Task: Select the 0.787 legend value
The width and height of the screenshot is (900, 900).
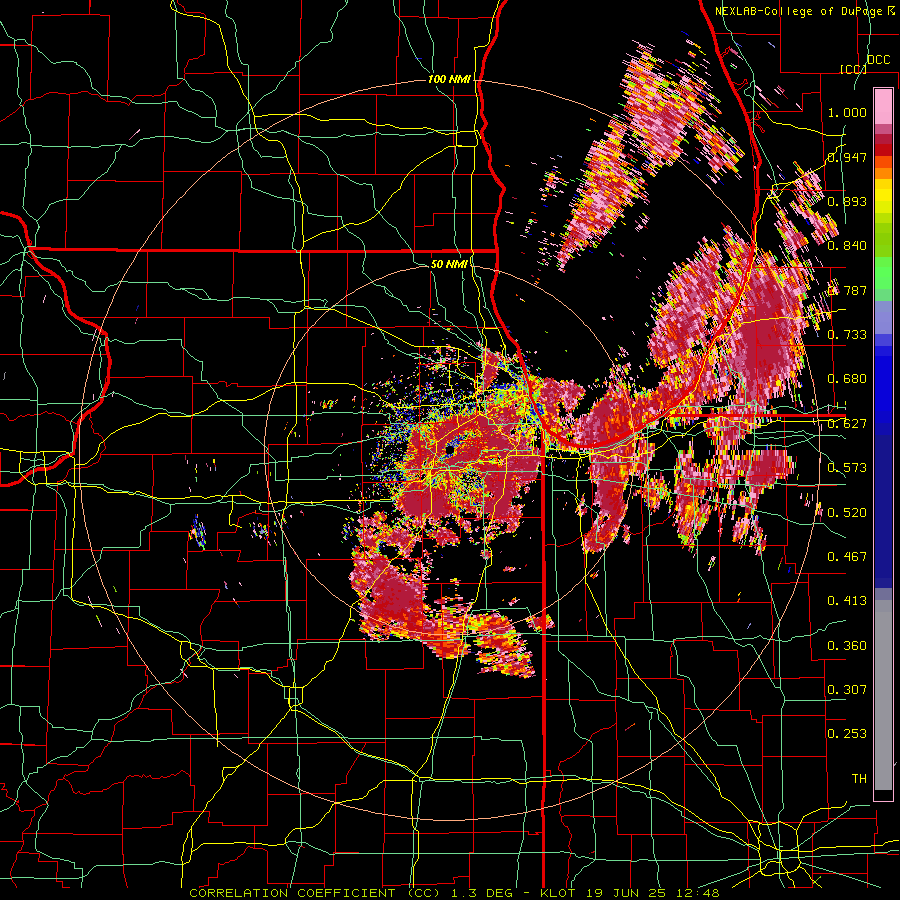Action: (x=847, y=290)
